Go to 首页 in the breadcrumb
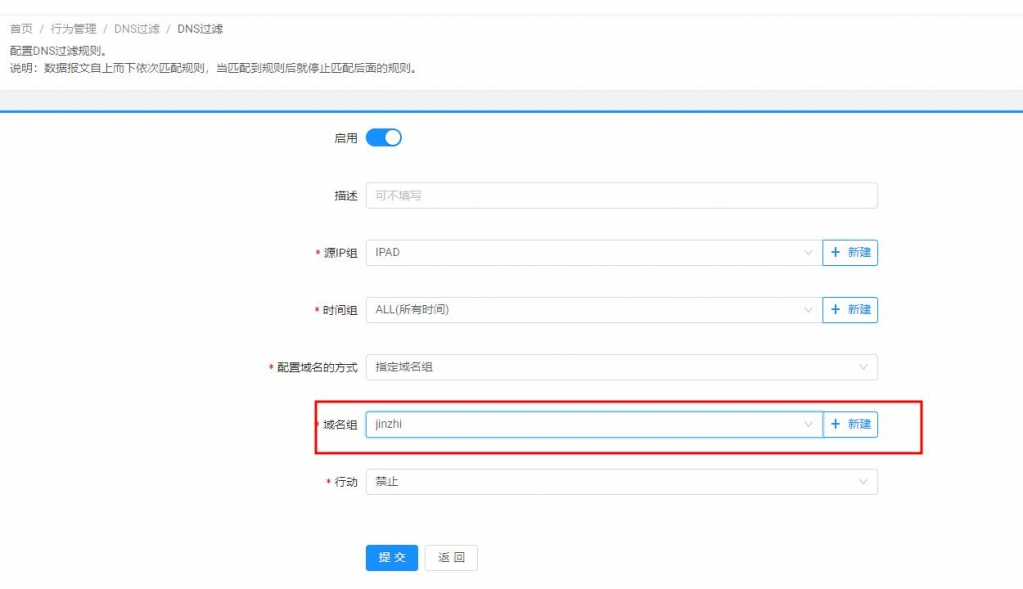Image resolution: width=1023 pixels, height=589 pixels. tap(21, 29)
